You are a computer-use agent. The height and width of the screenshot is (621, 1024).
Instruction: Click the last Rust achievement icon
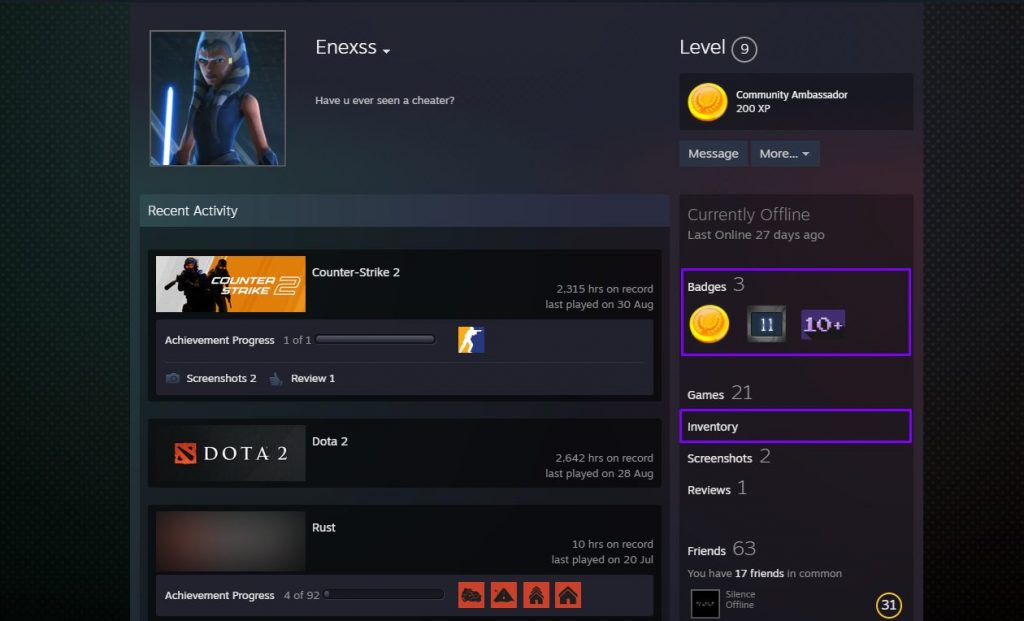click(568, 595)
